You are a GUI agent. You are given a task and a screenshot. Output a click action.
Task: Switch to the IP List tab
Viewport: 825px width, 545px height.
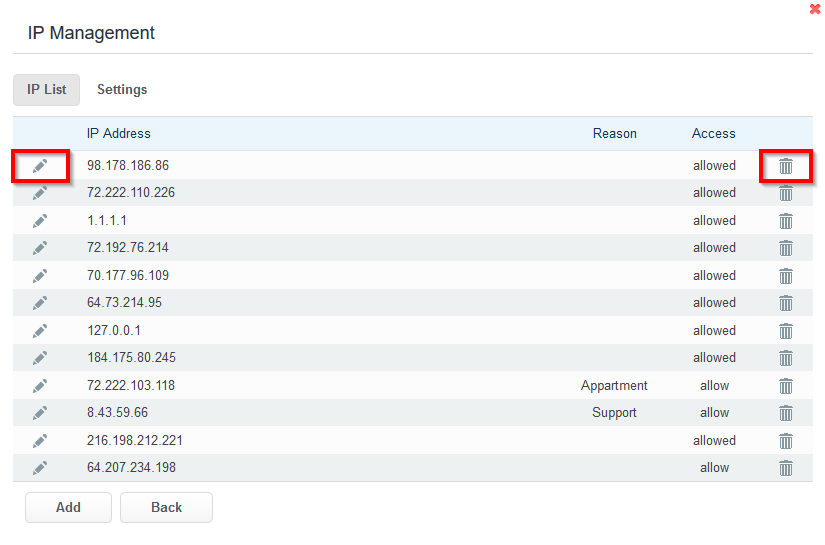(46, 90)
